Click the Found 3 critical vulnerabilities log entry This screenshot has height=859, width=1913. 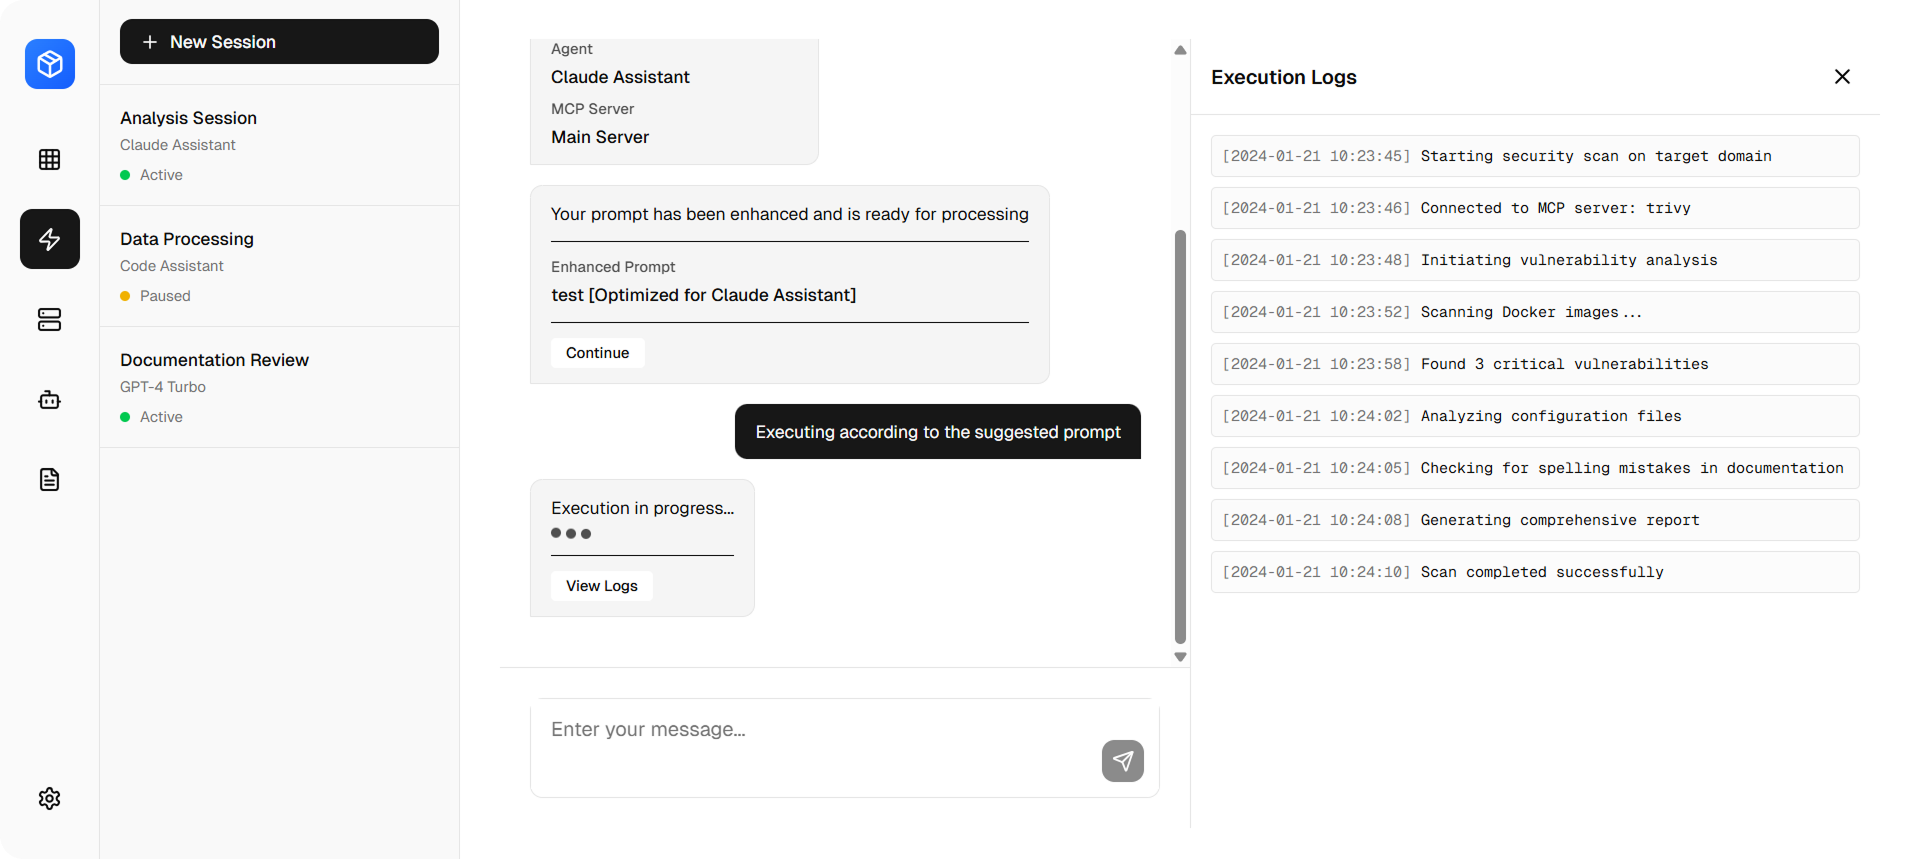(x=1534, y=364)
